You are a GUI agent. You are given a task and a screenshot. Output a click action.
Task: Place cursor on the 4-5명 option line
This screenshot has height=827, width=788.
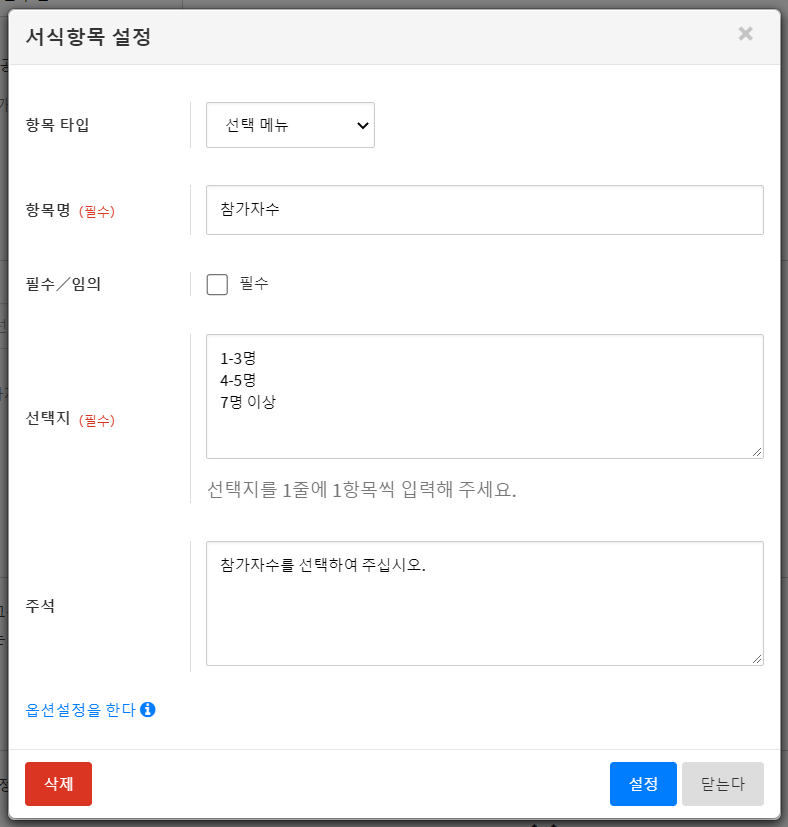click(239, 380)
